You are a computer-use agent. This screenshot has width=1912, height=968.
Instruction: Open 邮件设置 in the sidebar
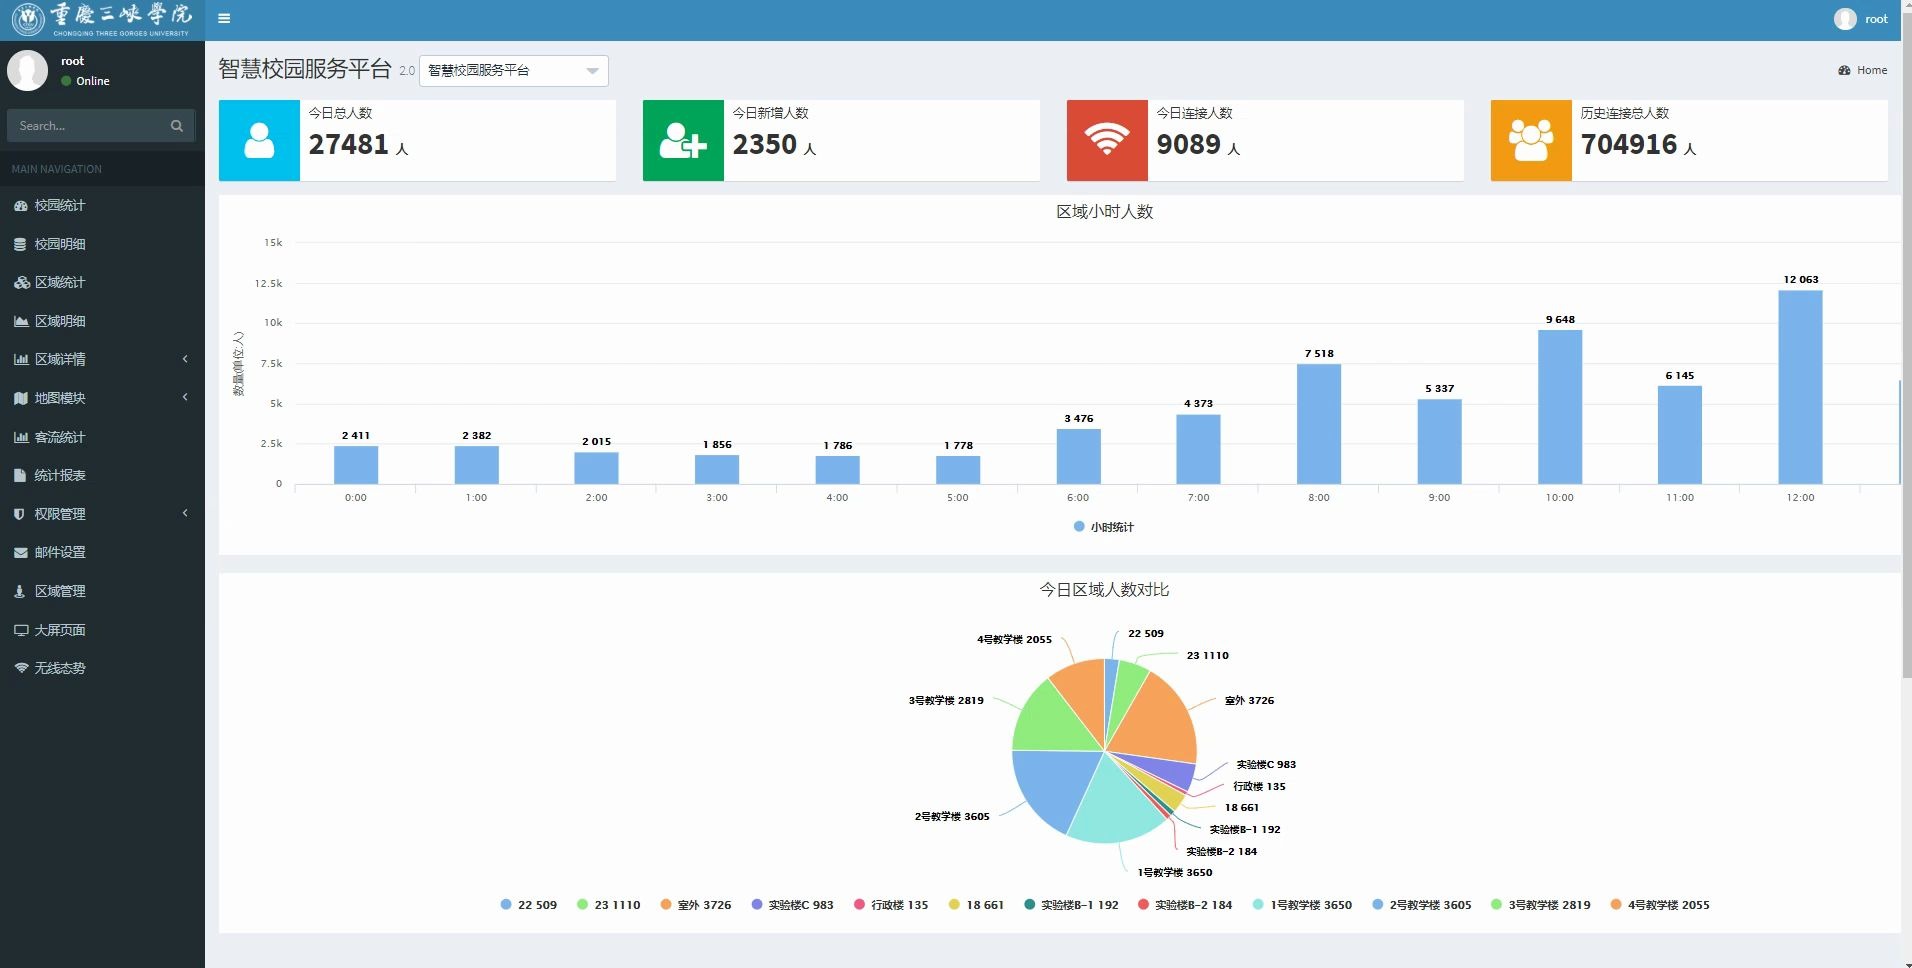102,552
